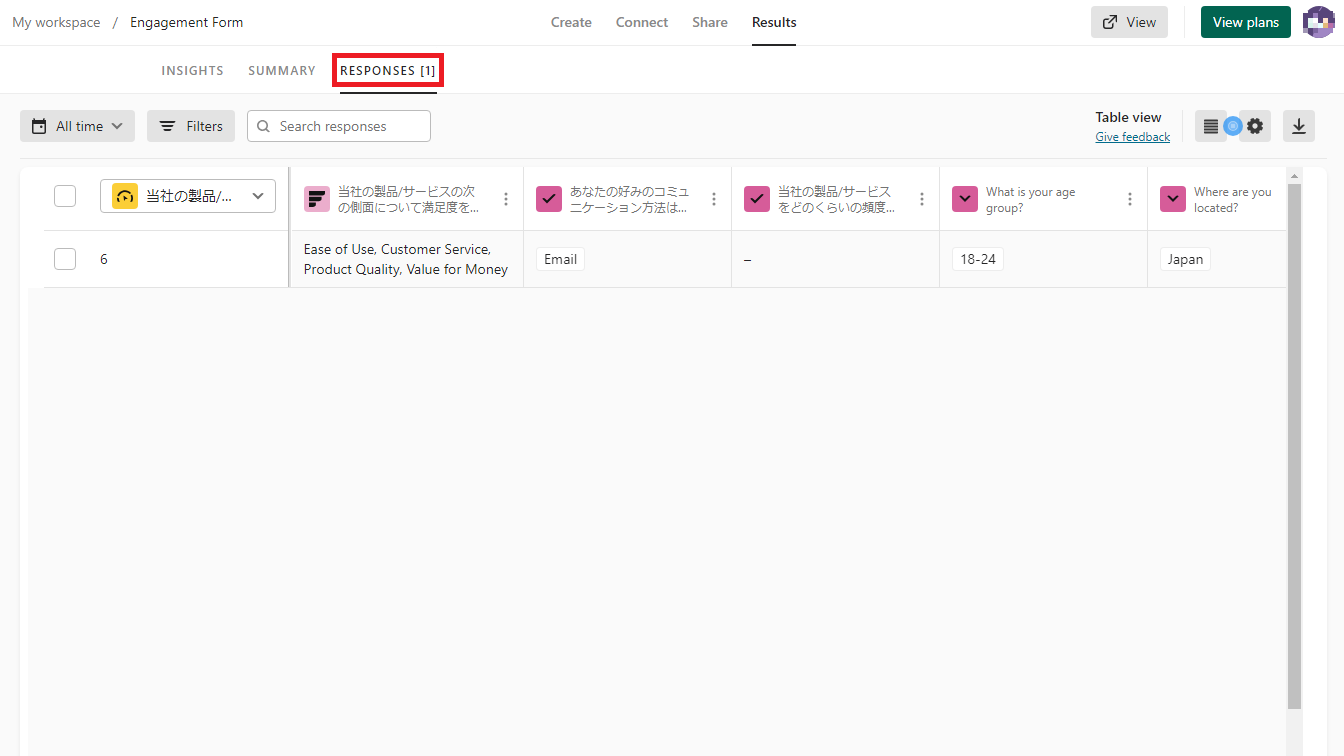Navigate to the Share section

point(709,22)
